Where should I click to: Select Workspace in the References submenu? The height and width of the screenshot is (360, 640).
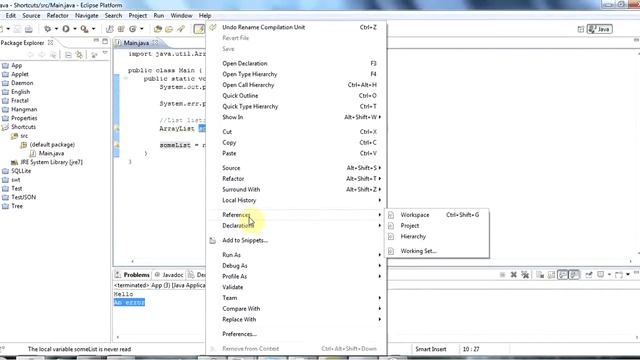pyautogui.click(x=437, y=215)
